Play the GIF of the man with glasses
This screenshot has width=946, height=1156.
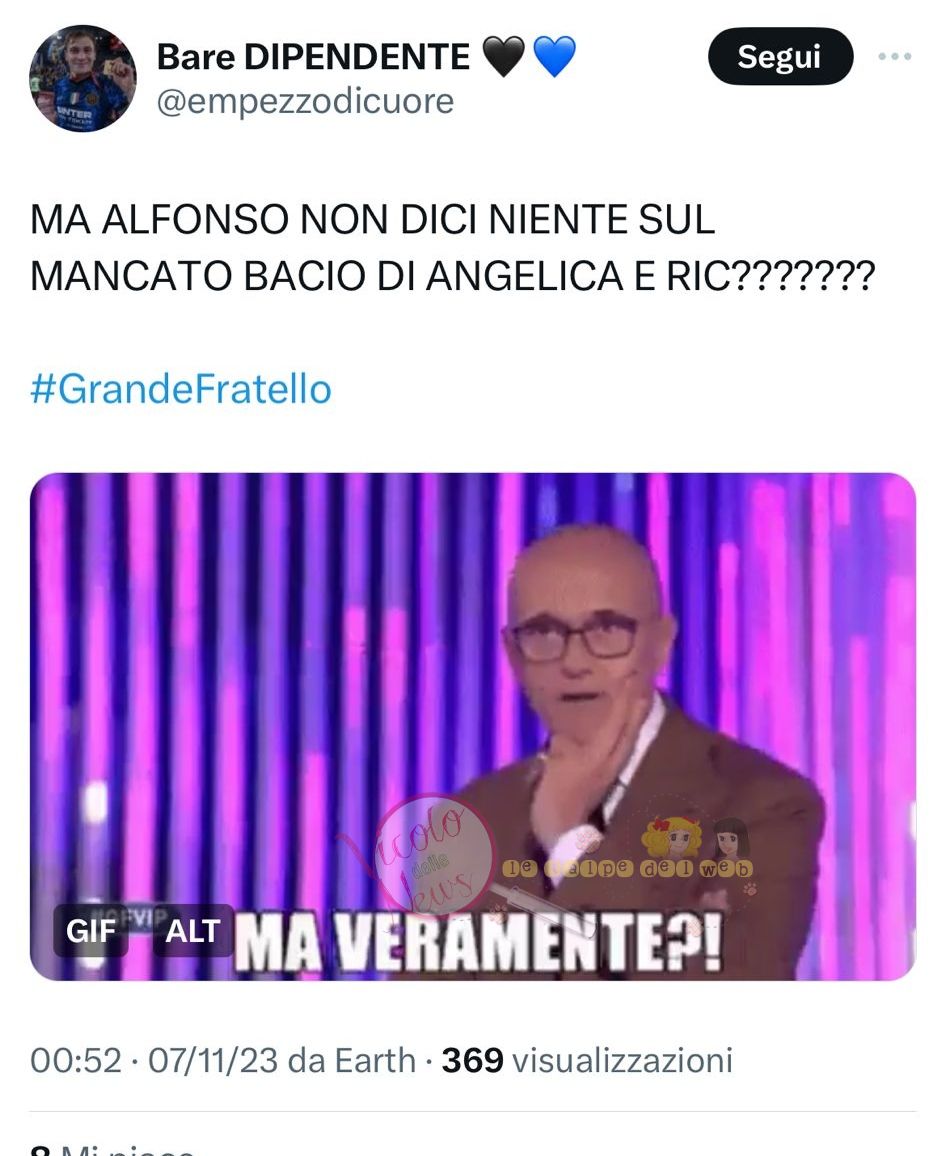pos(473,726)
